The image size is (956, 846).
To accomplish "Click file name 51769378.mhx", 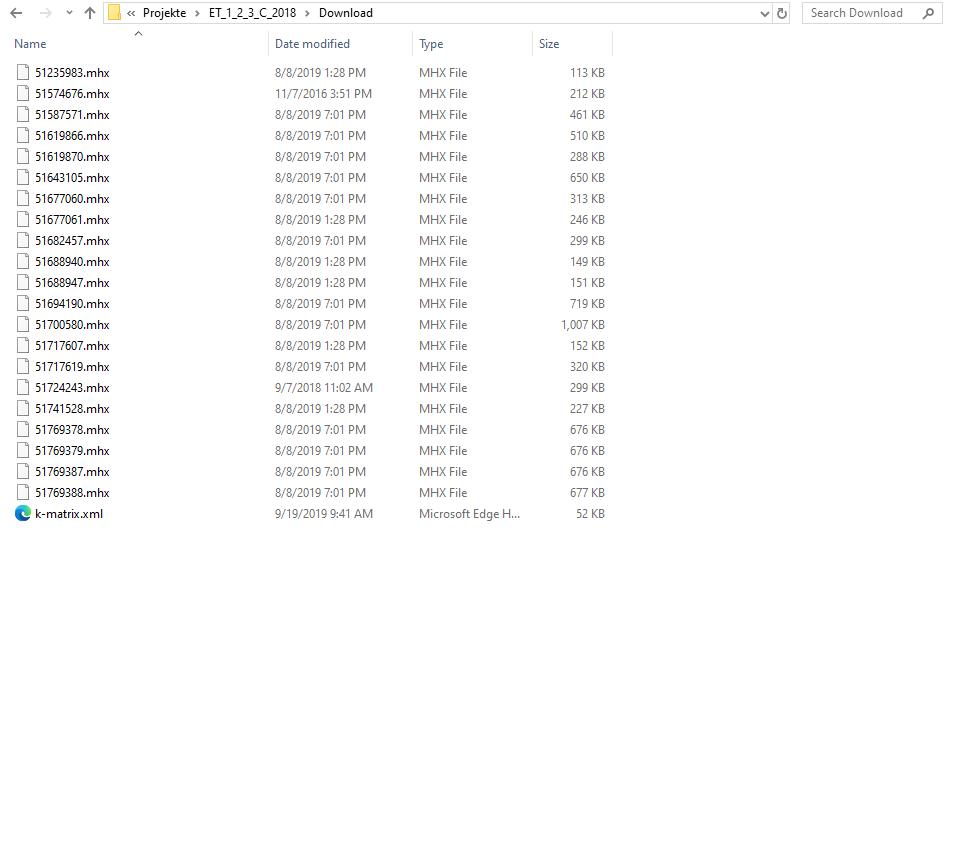I will [72, 430].
